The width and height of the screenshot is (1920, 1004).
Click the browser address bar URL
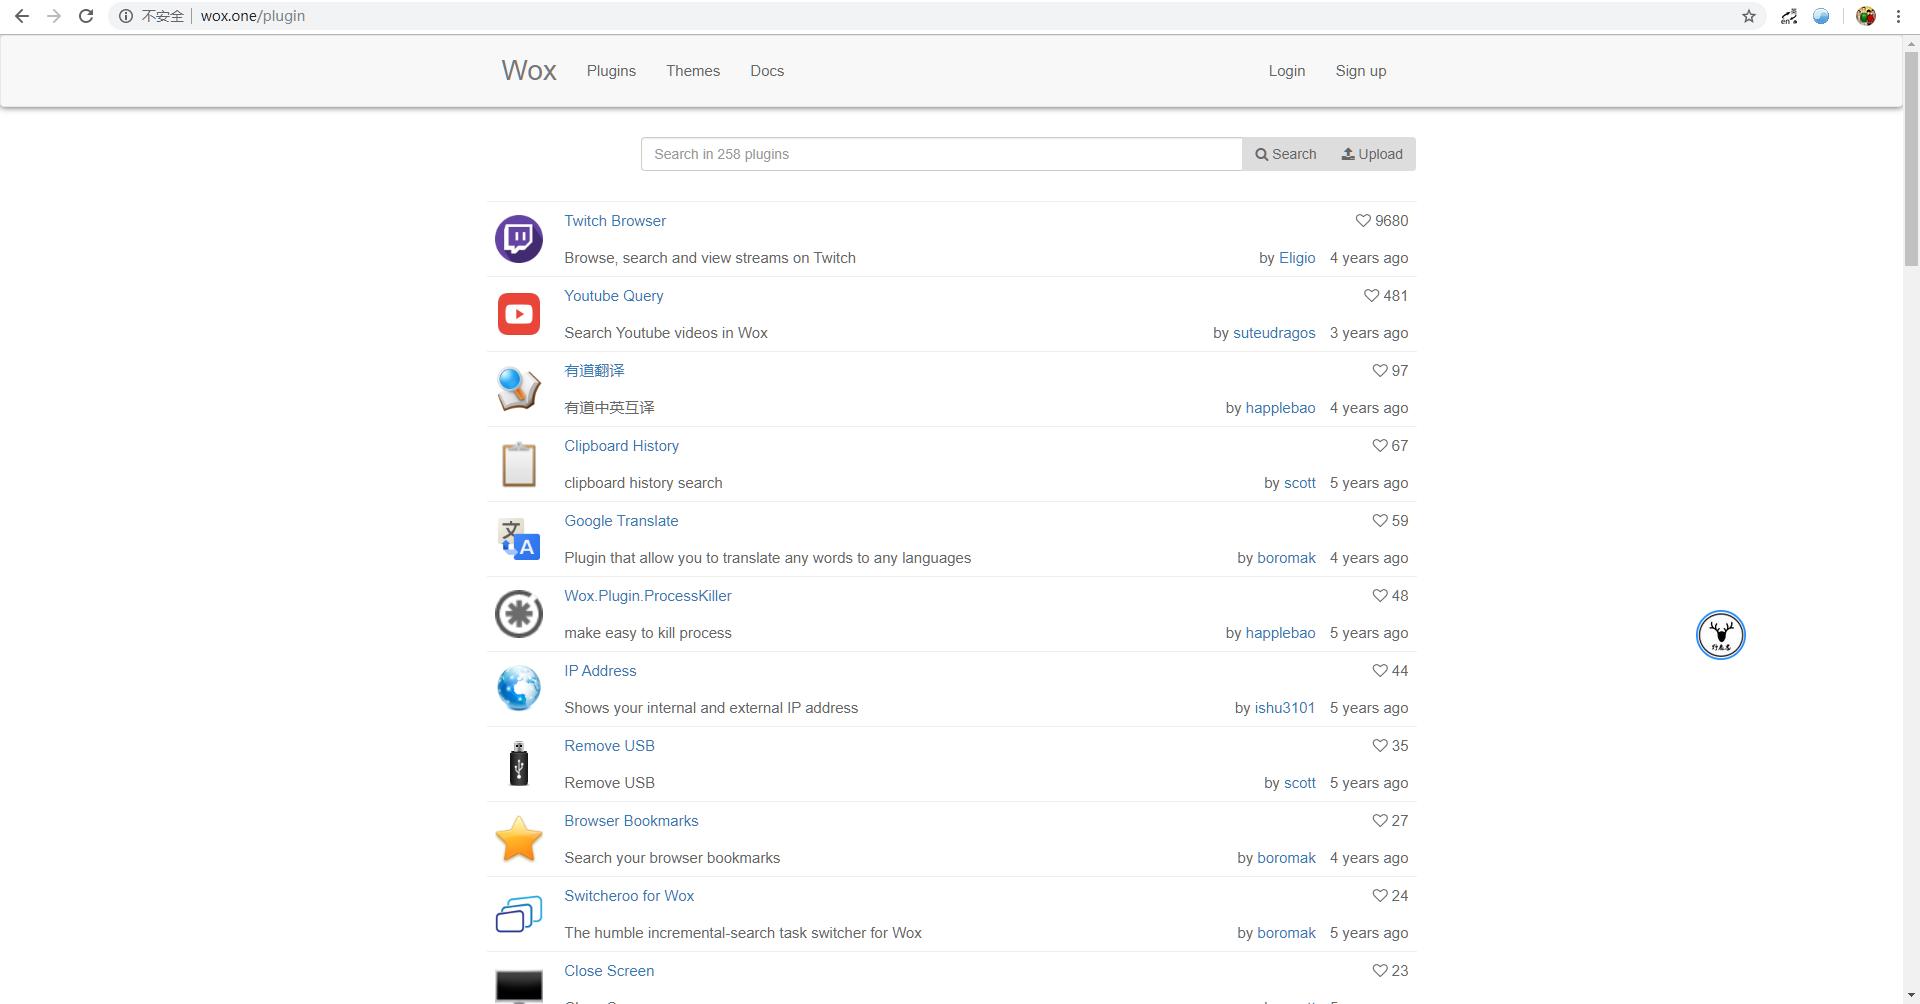click(252, 16)
